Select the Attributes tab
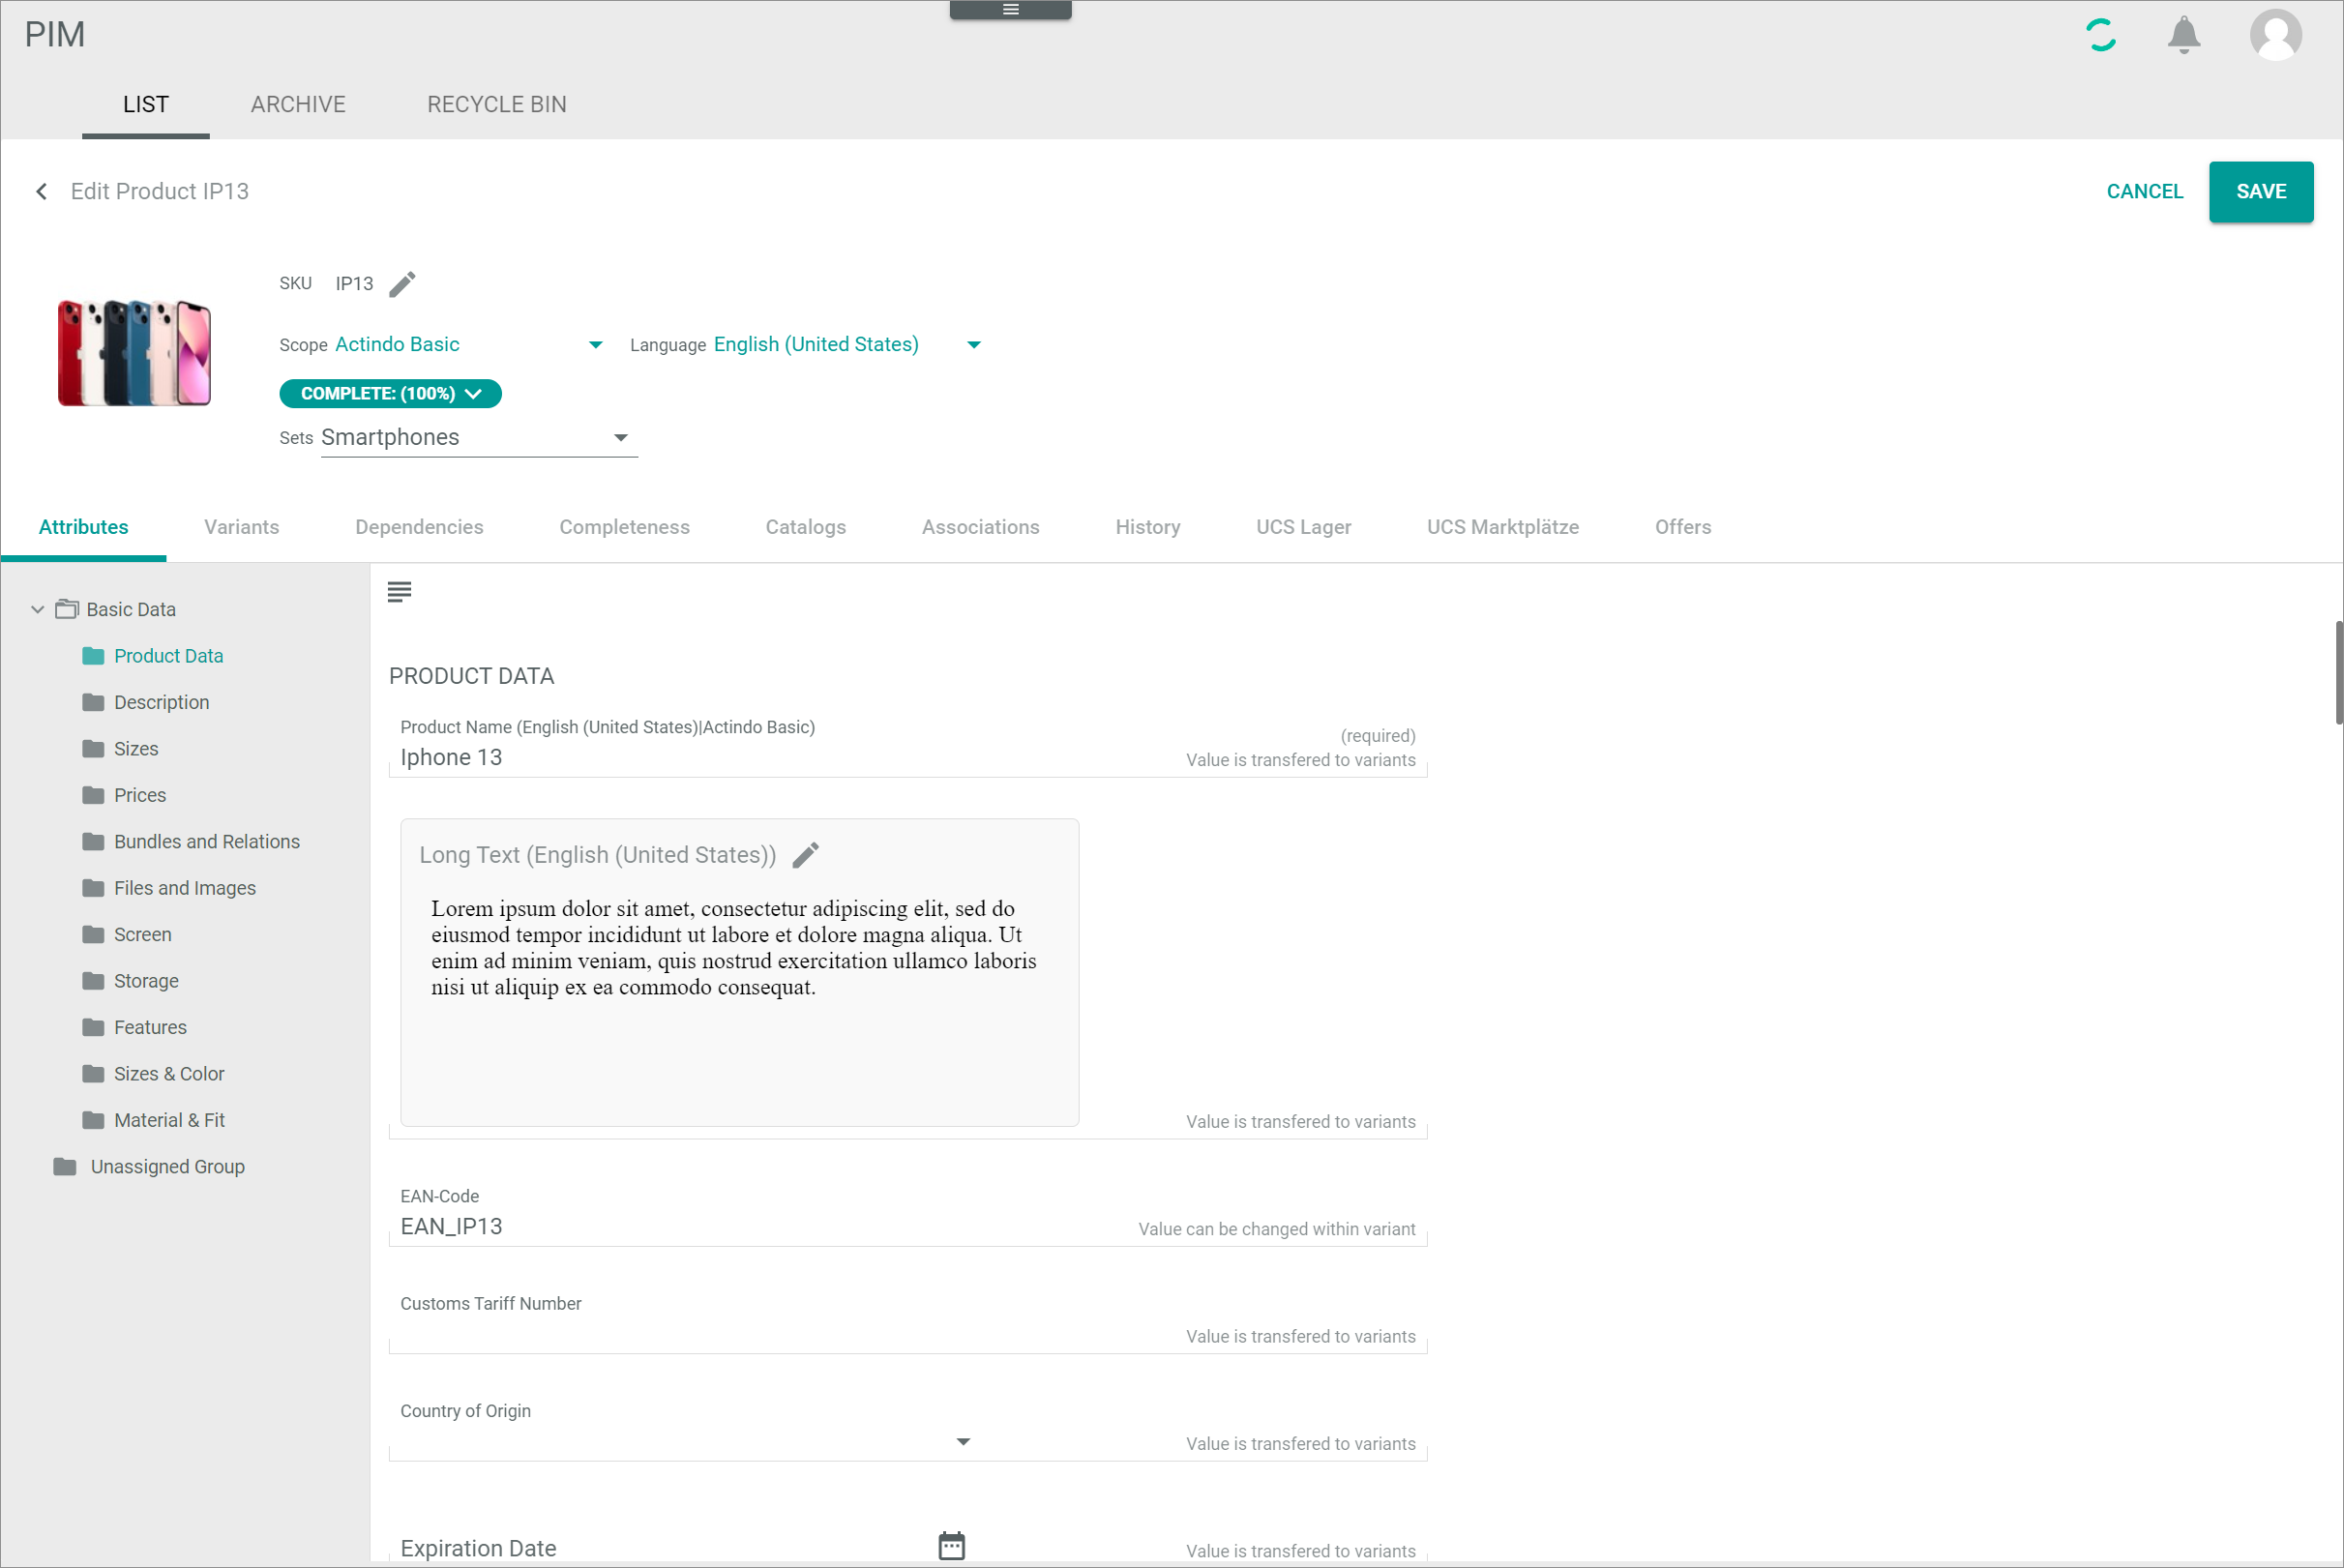Screen dimensions: 2344x1568 point(84,527)
